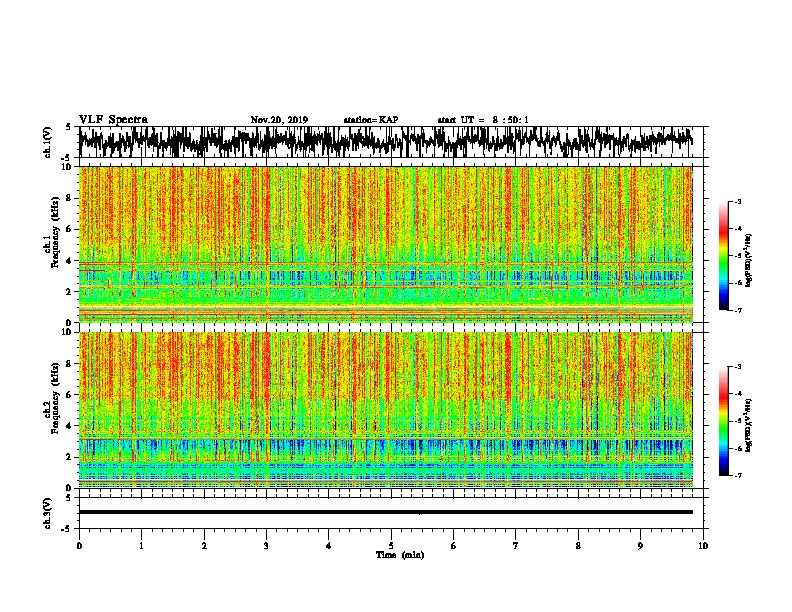
Task: Click the time axis tick label '3'
Action: coord(266,546)
